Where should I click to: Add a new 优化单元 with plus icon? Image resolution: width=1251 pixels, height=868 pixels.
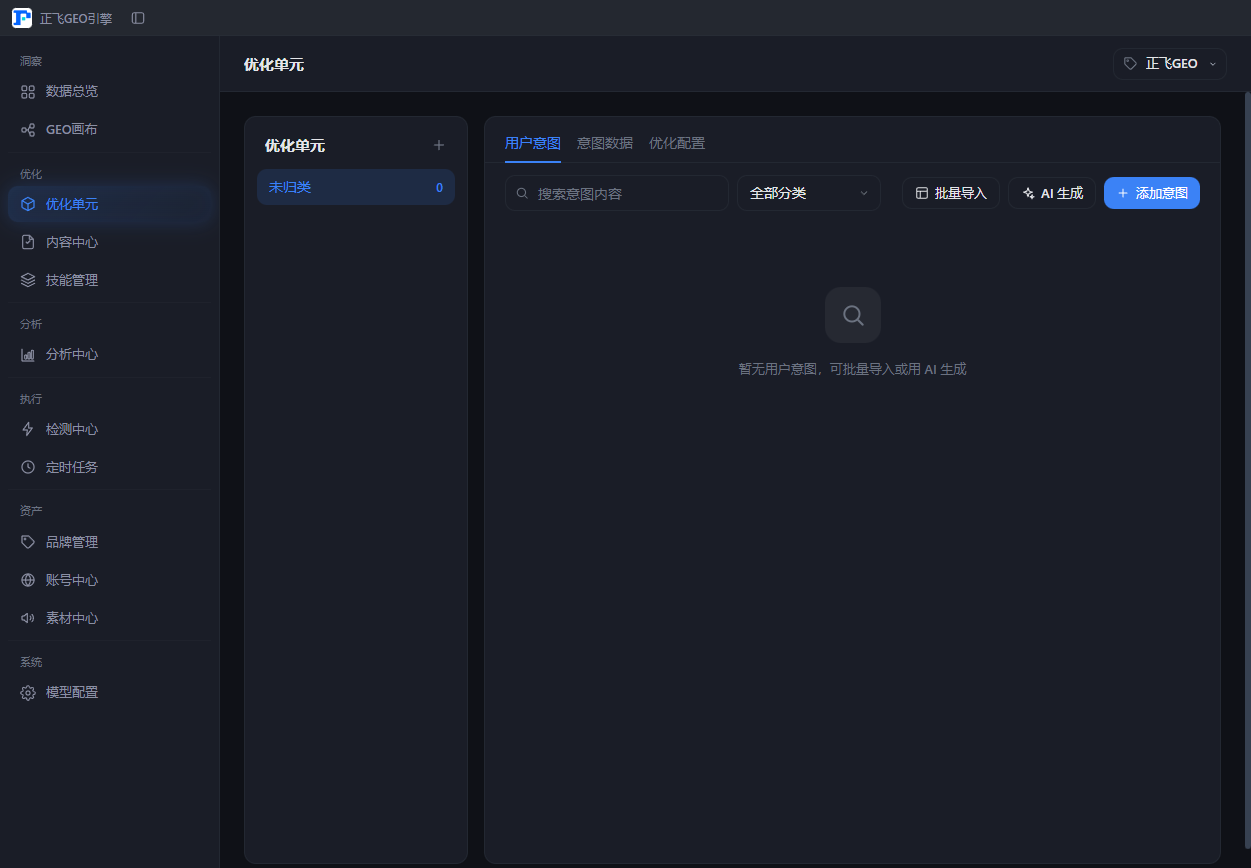(438, 145)
